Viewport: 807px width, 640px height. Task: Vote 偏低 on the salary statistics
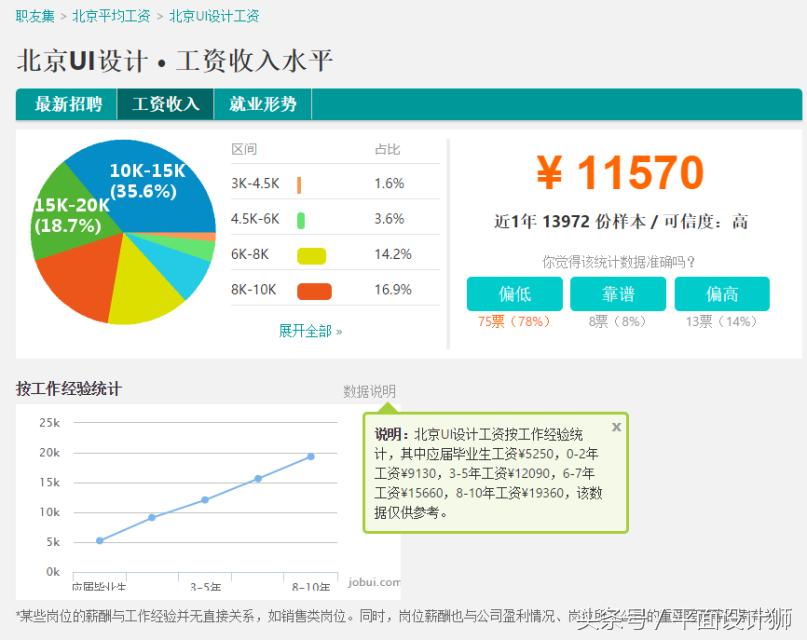[514, 294]
